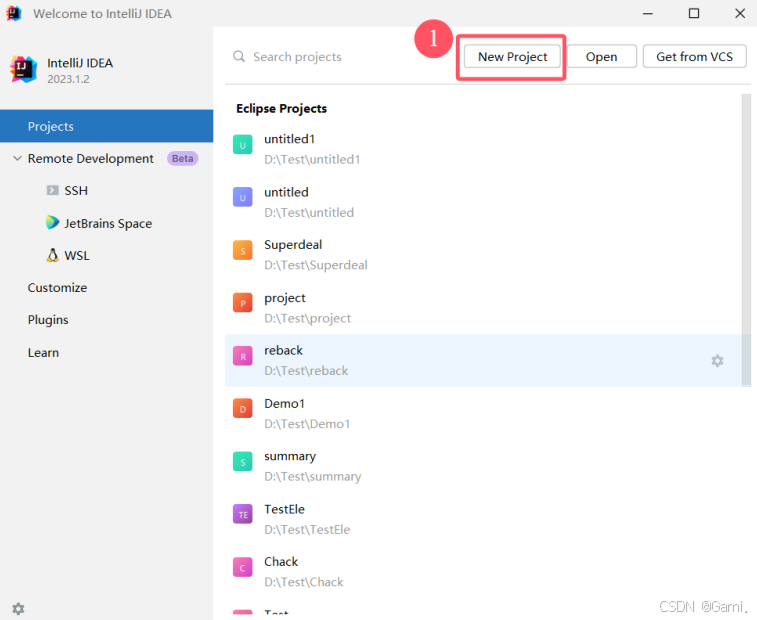Click the WSL penguin icon
The image size is (757, 620).
[52, 255]
